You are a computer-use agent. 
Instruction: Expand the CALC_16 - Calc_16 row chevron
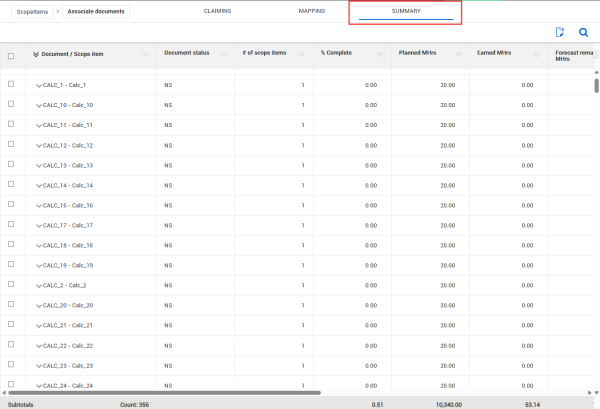(39, 206)
